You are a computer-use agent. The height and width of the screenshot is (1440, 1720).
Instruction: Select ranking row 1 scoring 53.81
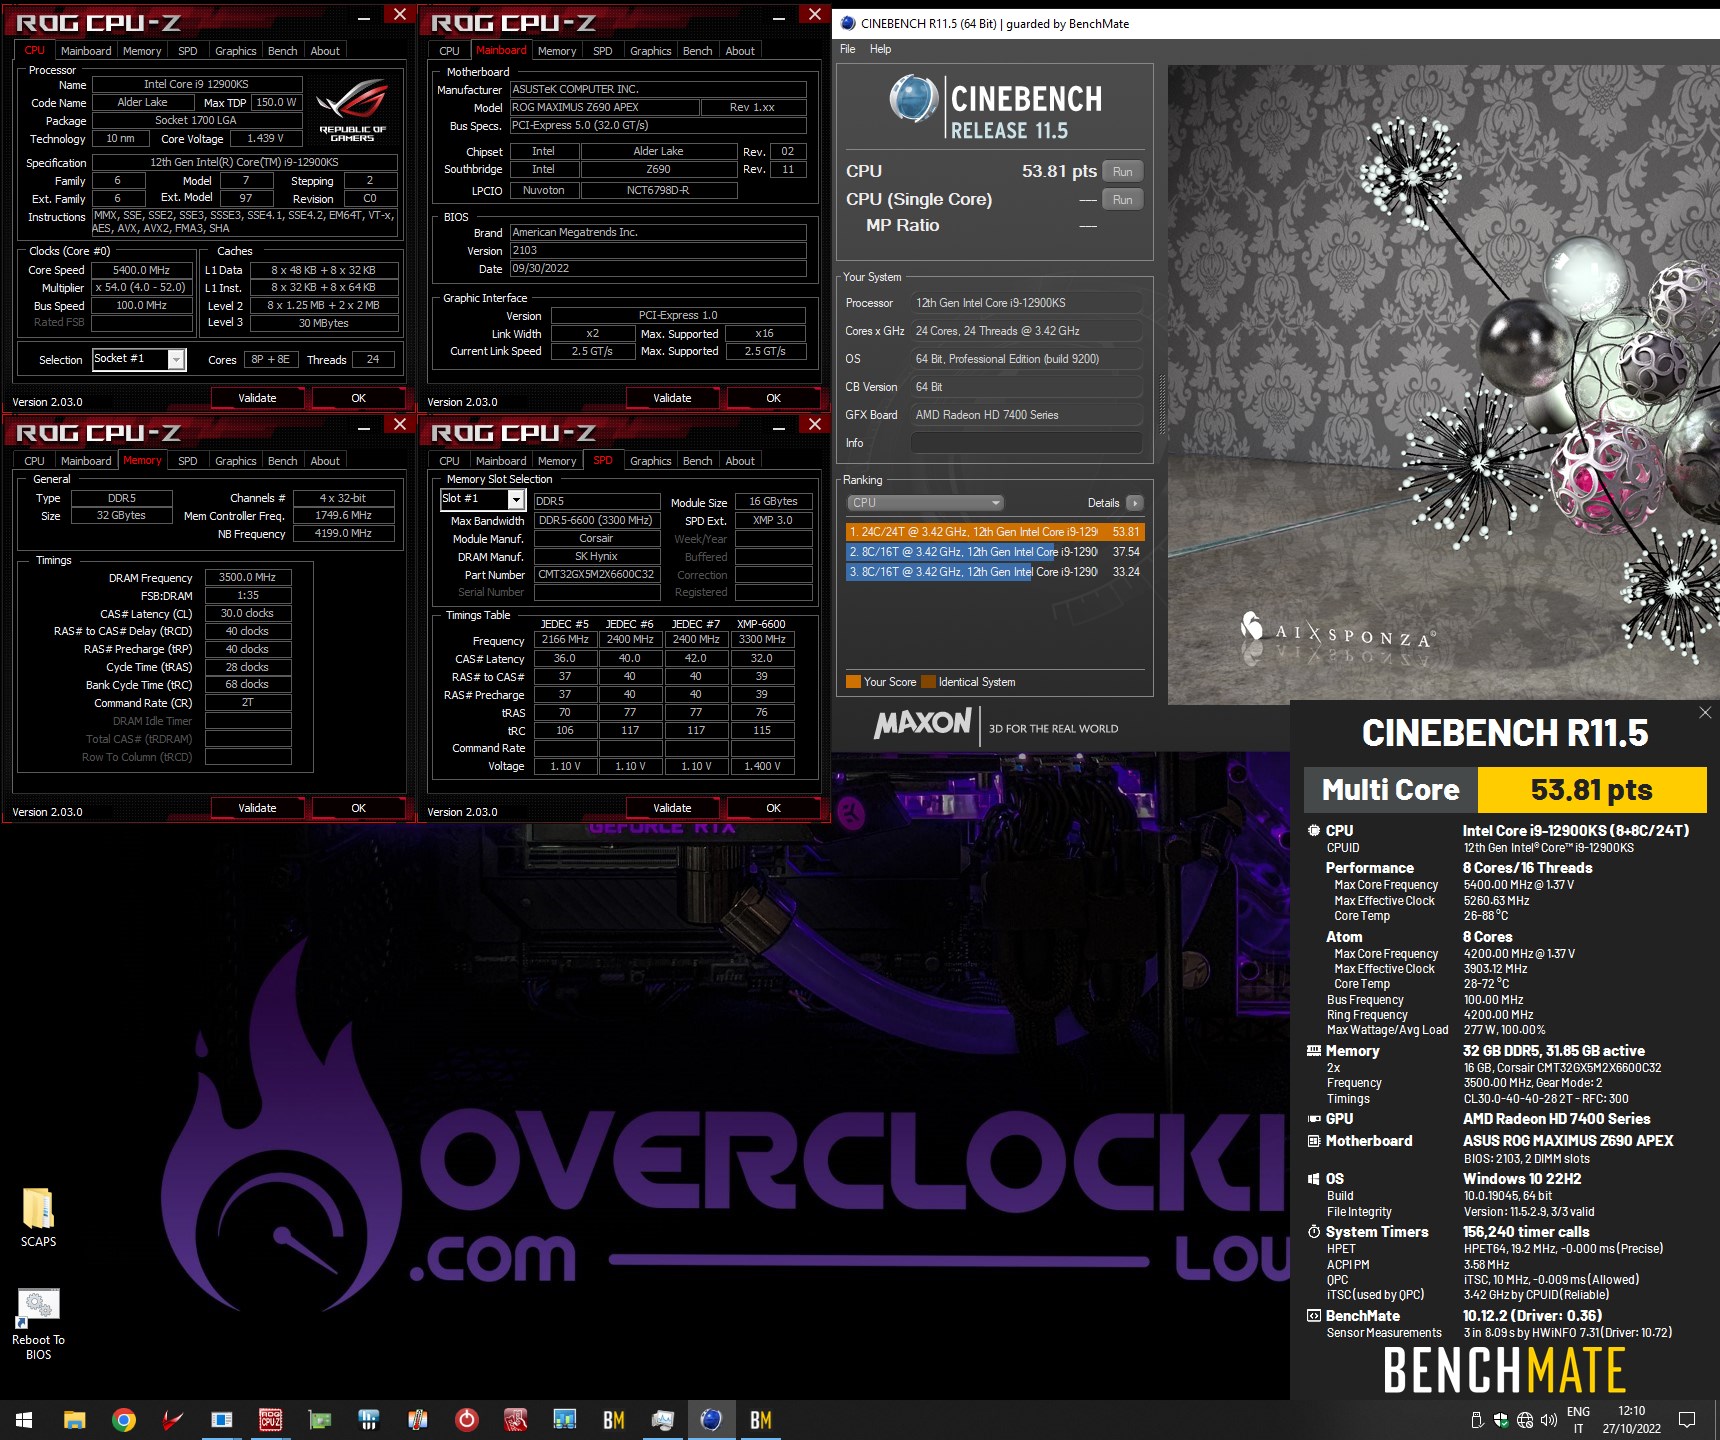coord(994,532)
